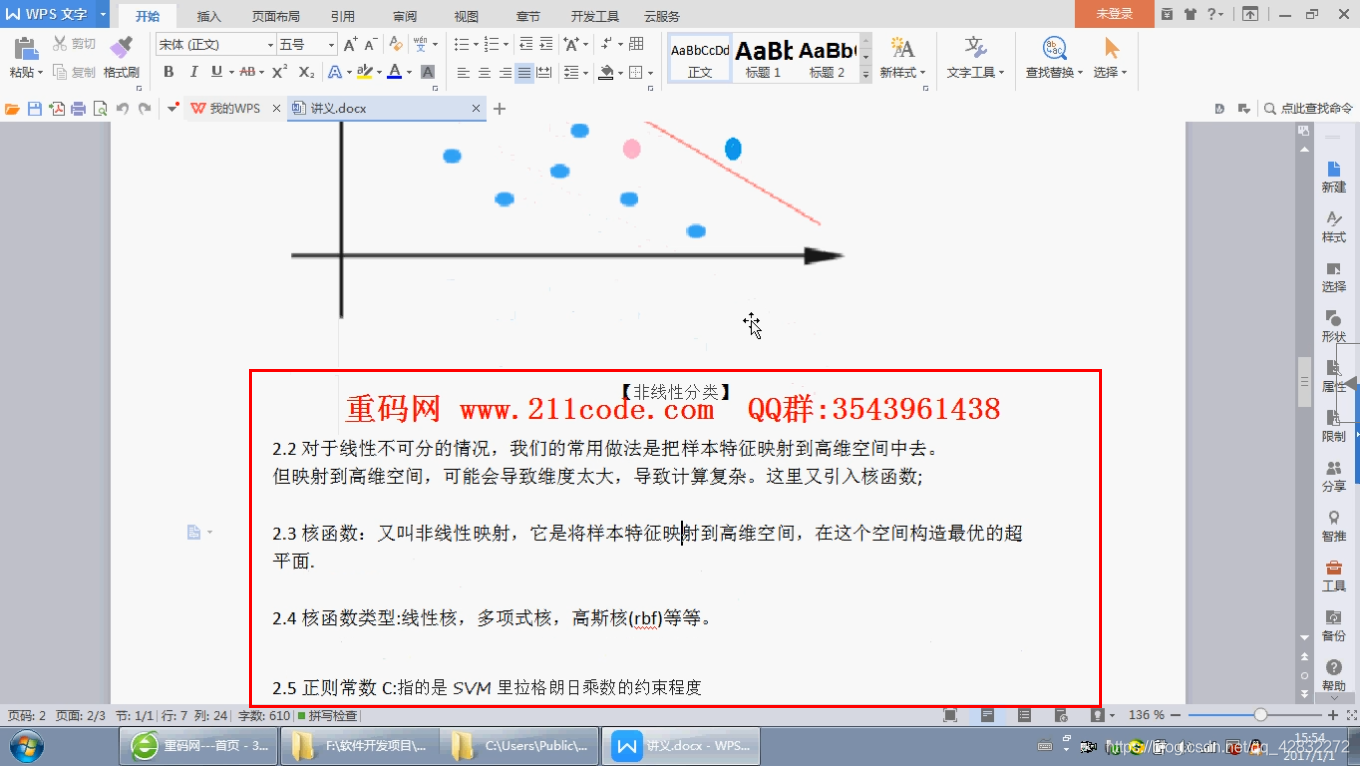This screenshot has height=766, width=1360.
Task: Open 新建 in right sidebar
Action: tap(1334, 177)
